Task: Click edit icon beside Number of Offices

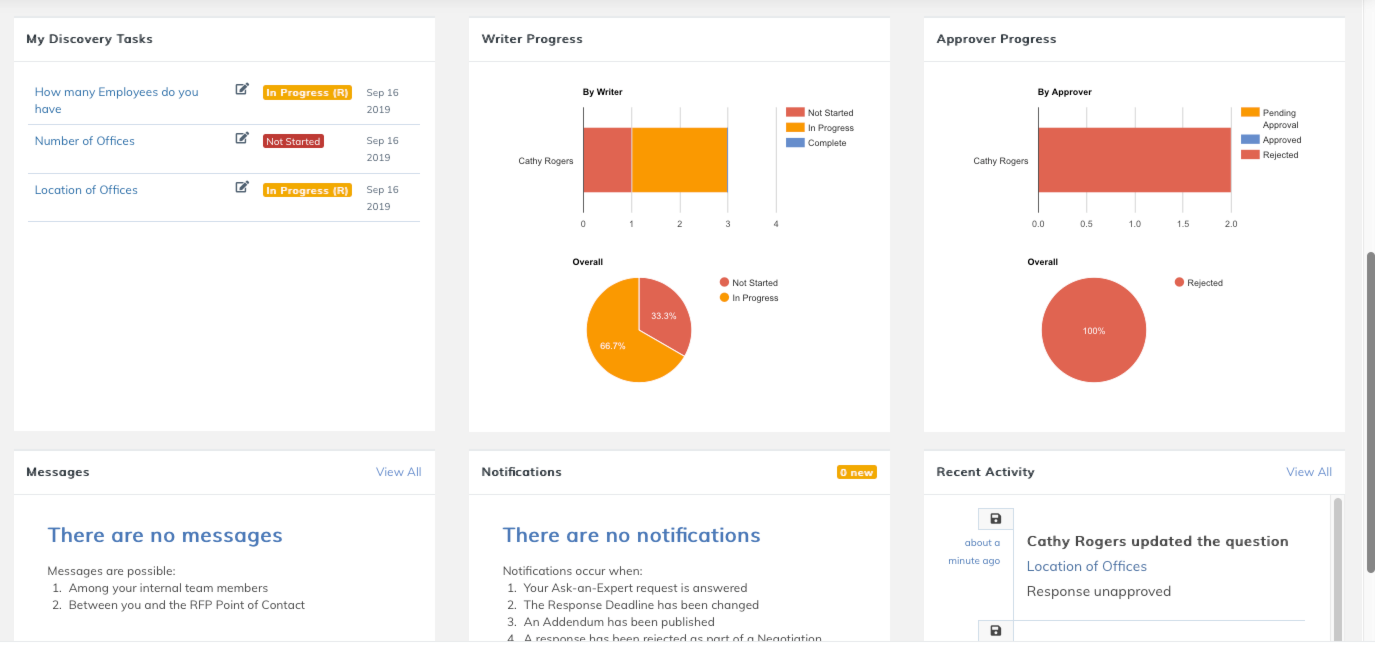Action: (242, 138)
